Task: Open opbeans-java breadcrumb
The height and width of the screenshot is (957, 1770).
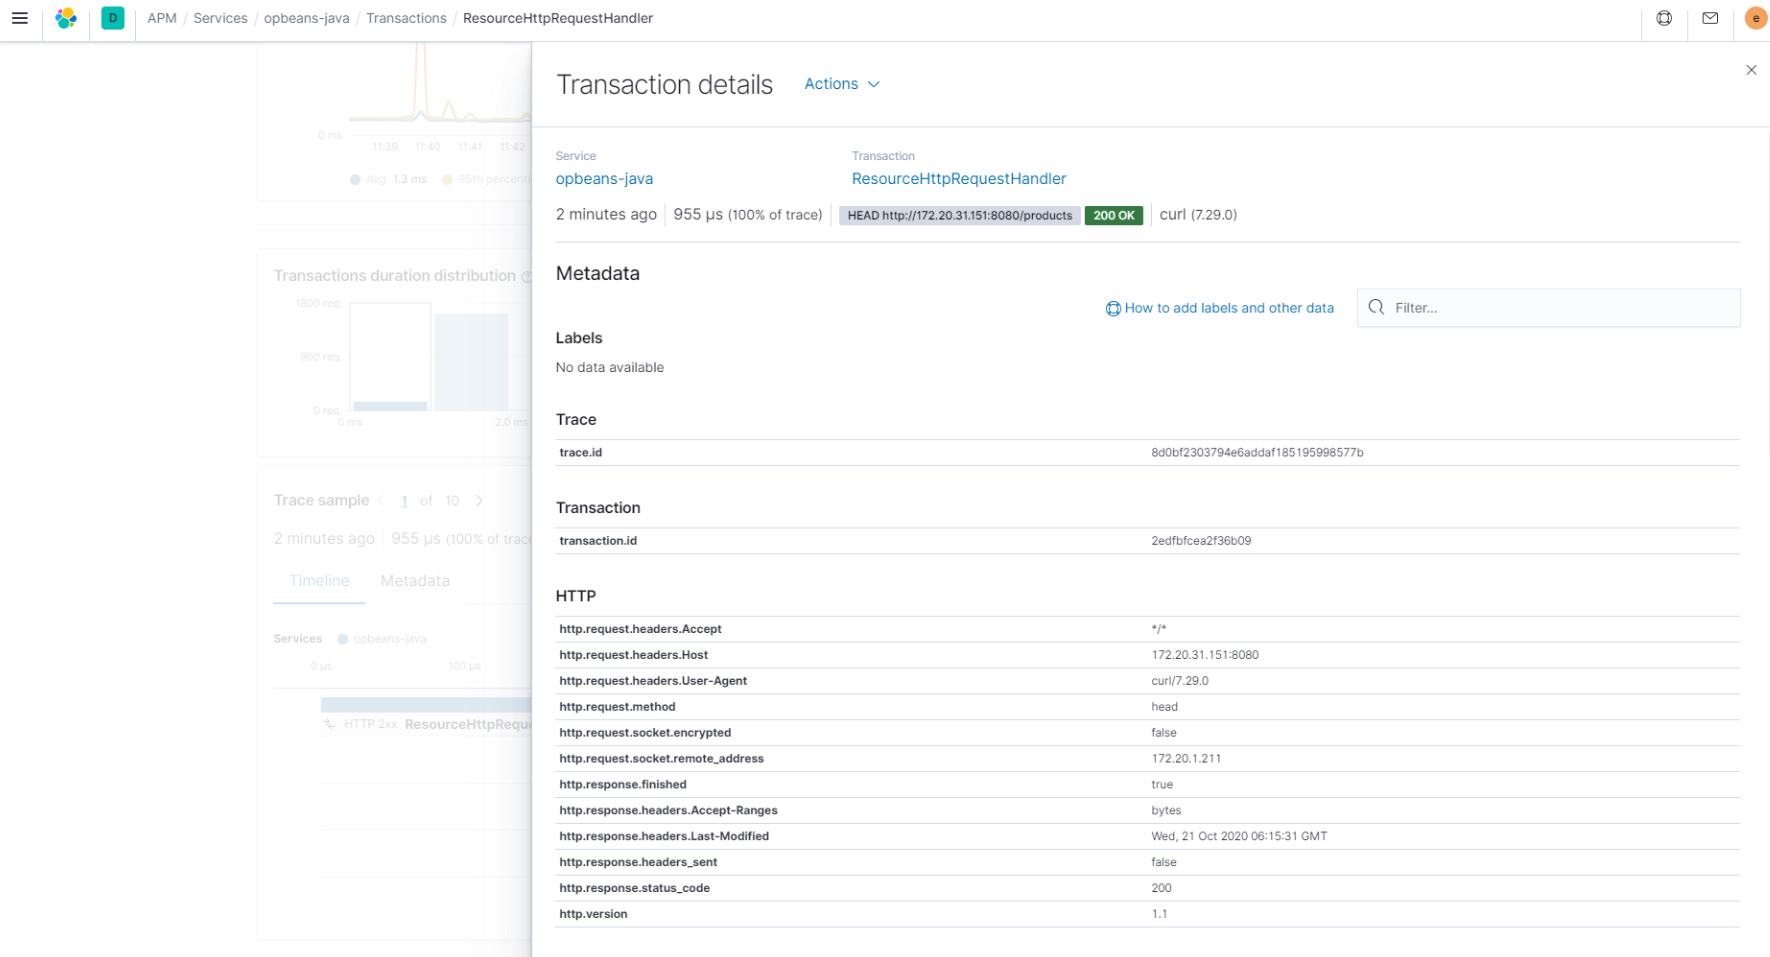Action: (x=307, y=18)
